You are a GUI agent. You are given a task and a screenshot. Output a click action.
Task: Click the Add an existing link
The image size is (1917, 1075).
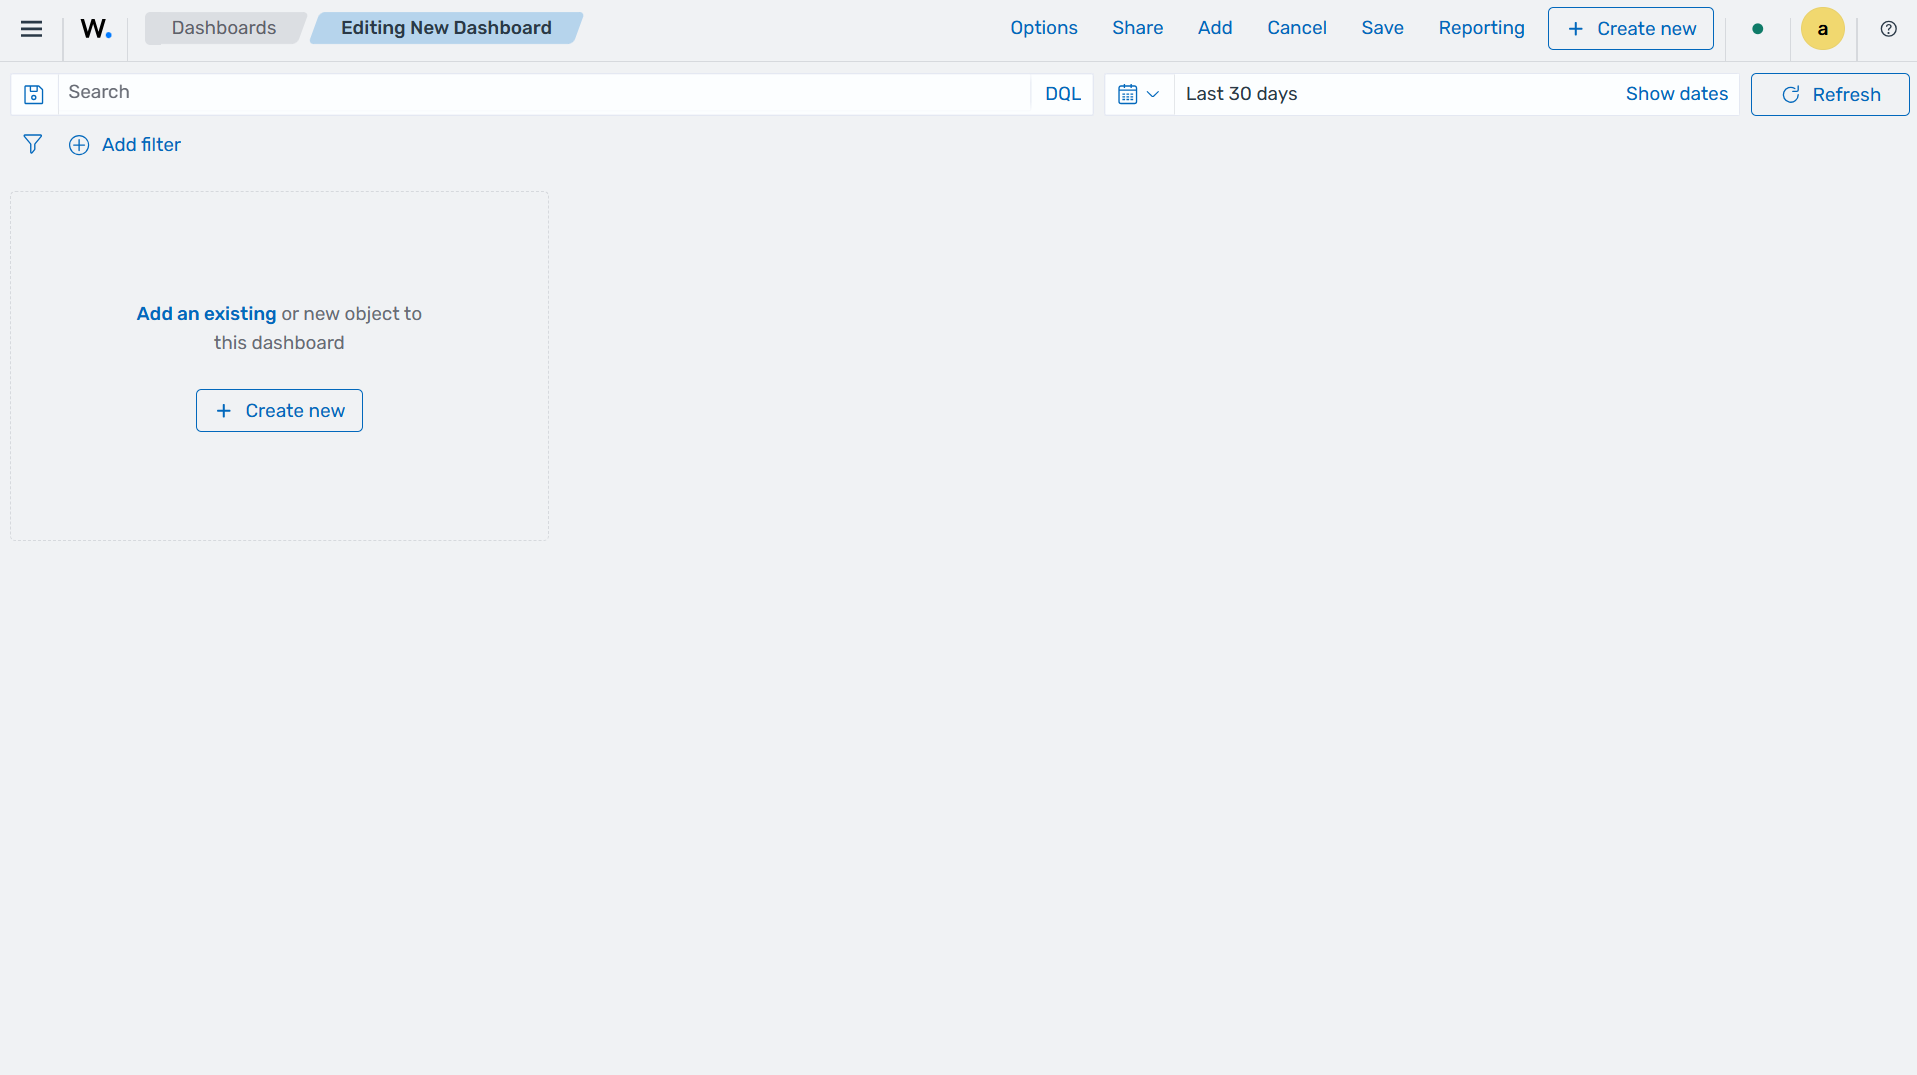tap(206, 314)
